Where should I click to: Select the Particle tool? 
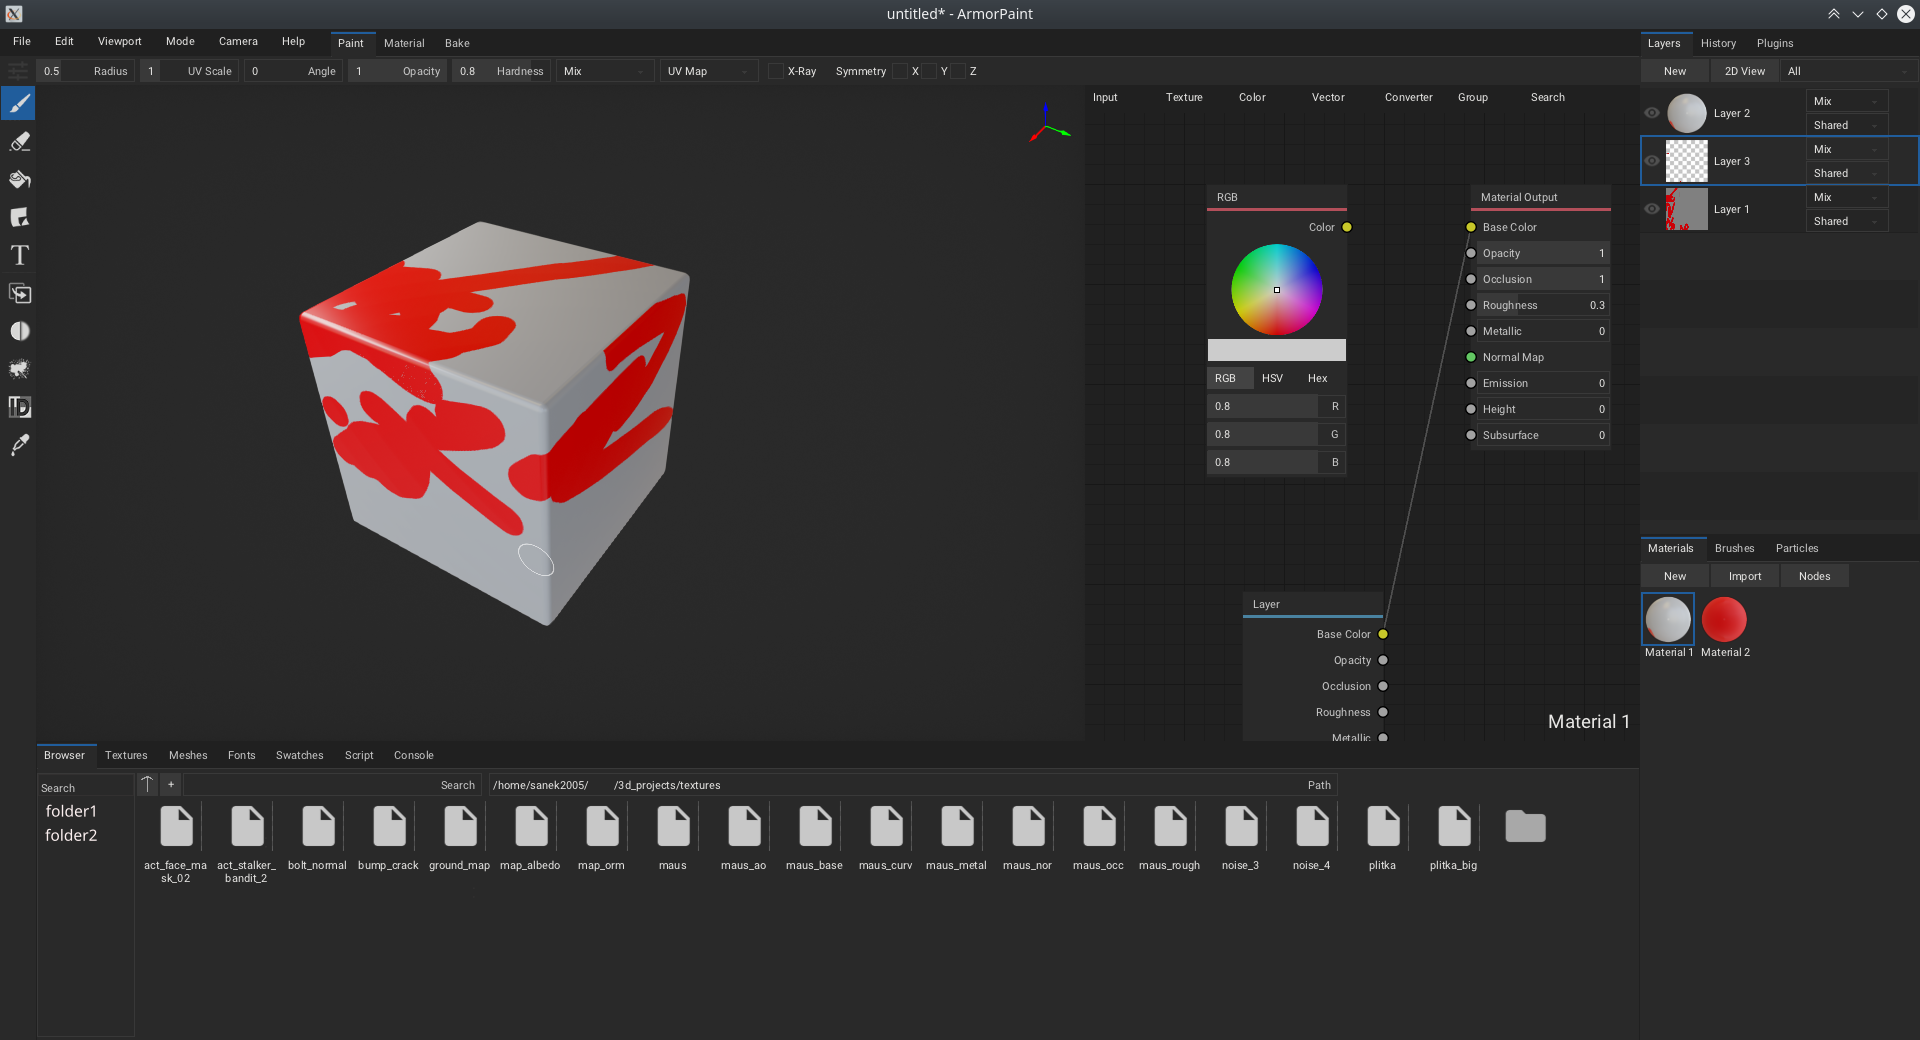19,370
